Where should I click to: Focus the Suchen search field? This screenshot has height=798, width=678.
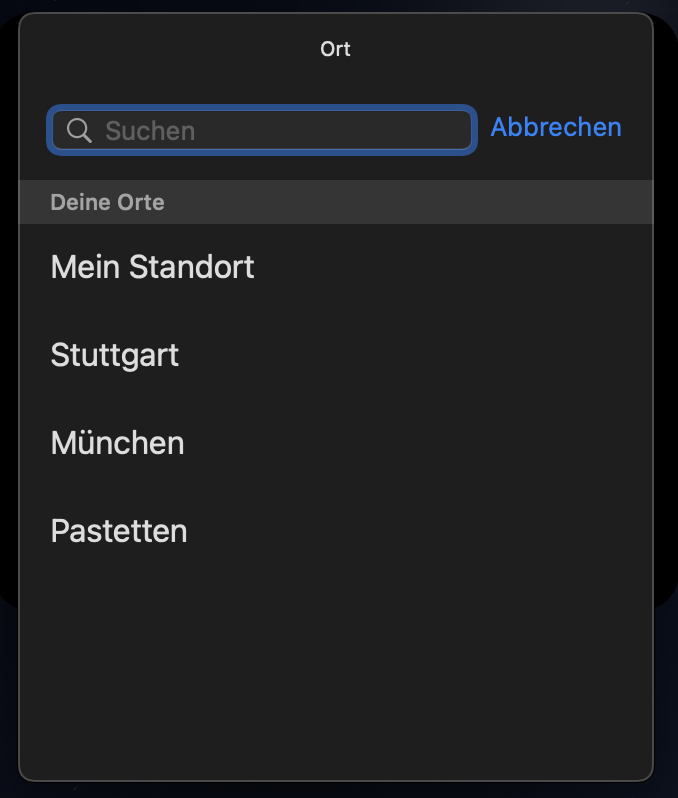pyautogui.click(x=280, y=130)
